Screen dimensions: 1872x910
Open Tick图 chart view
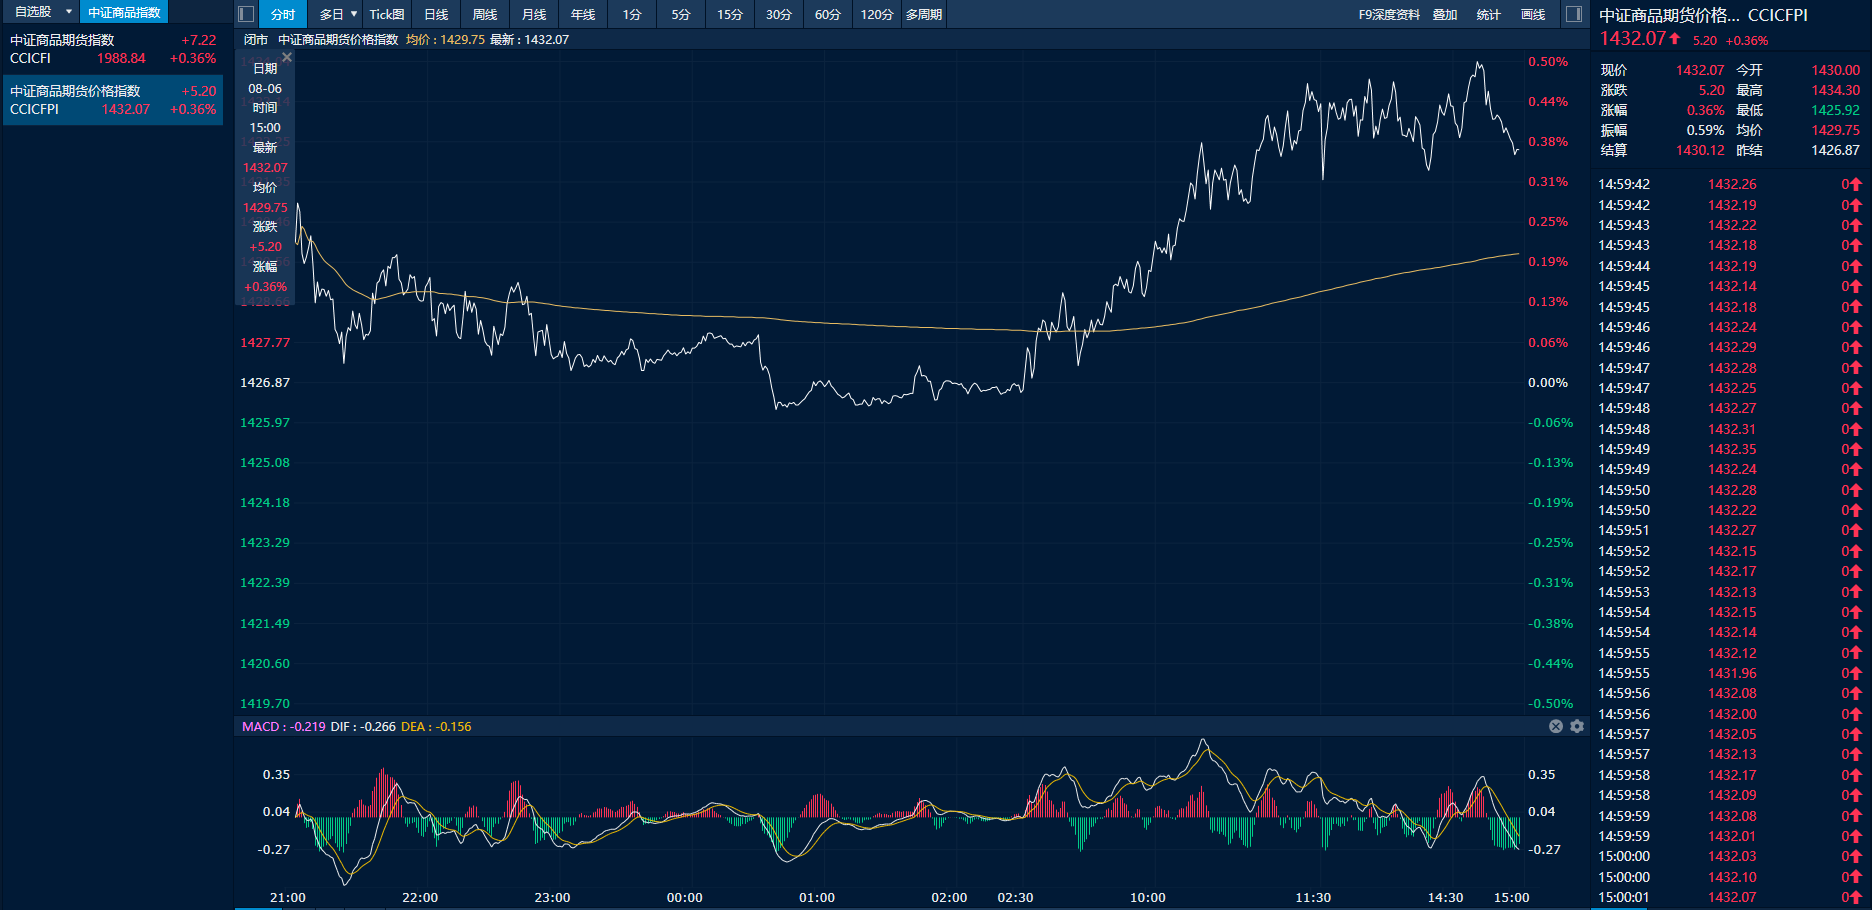[x=387, y=14]
